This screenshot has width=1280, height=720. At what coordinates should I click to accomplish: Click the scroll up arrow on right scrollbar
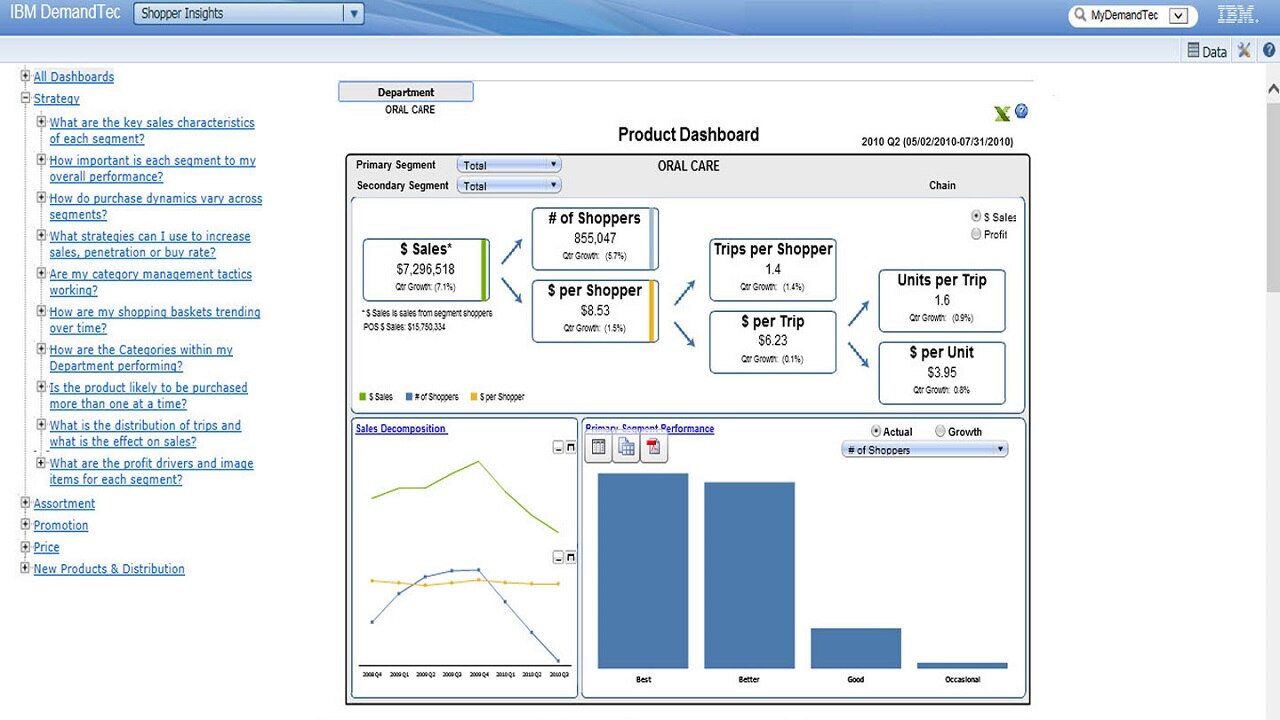click(x=1273, y=88)
